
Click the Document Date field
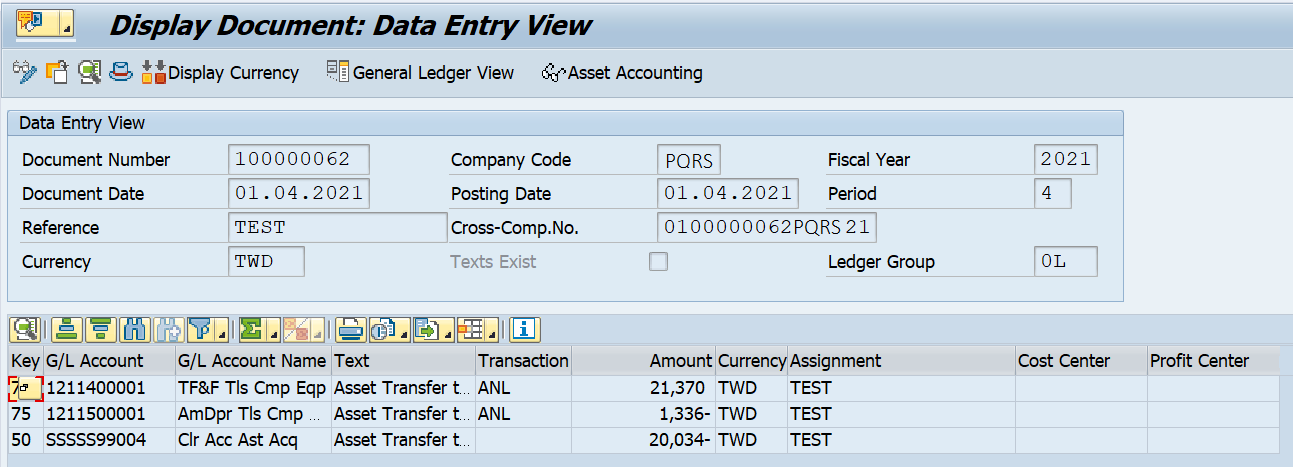[x=299, y=193]
